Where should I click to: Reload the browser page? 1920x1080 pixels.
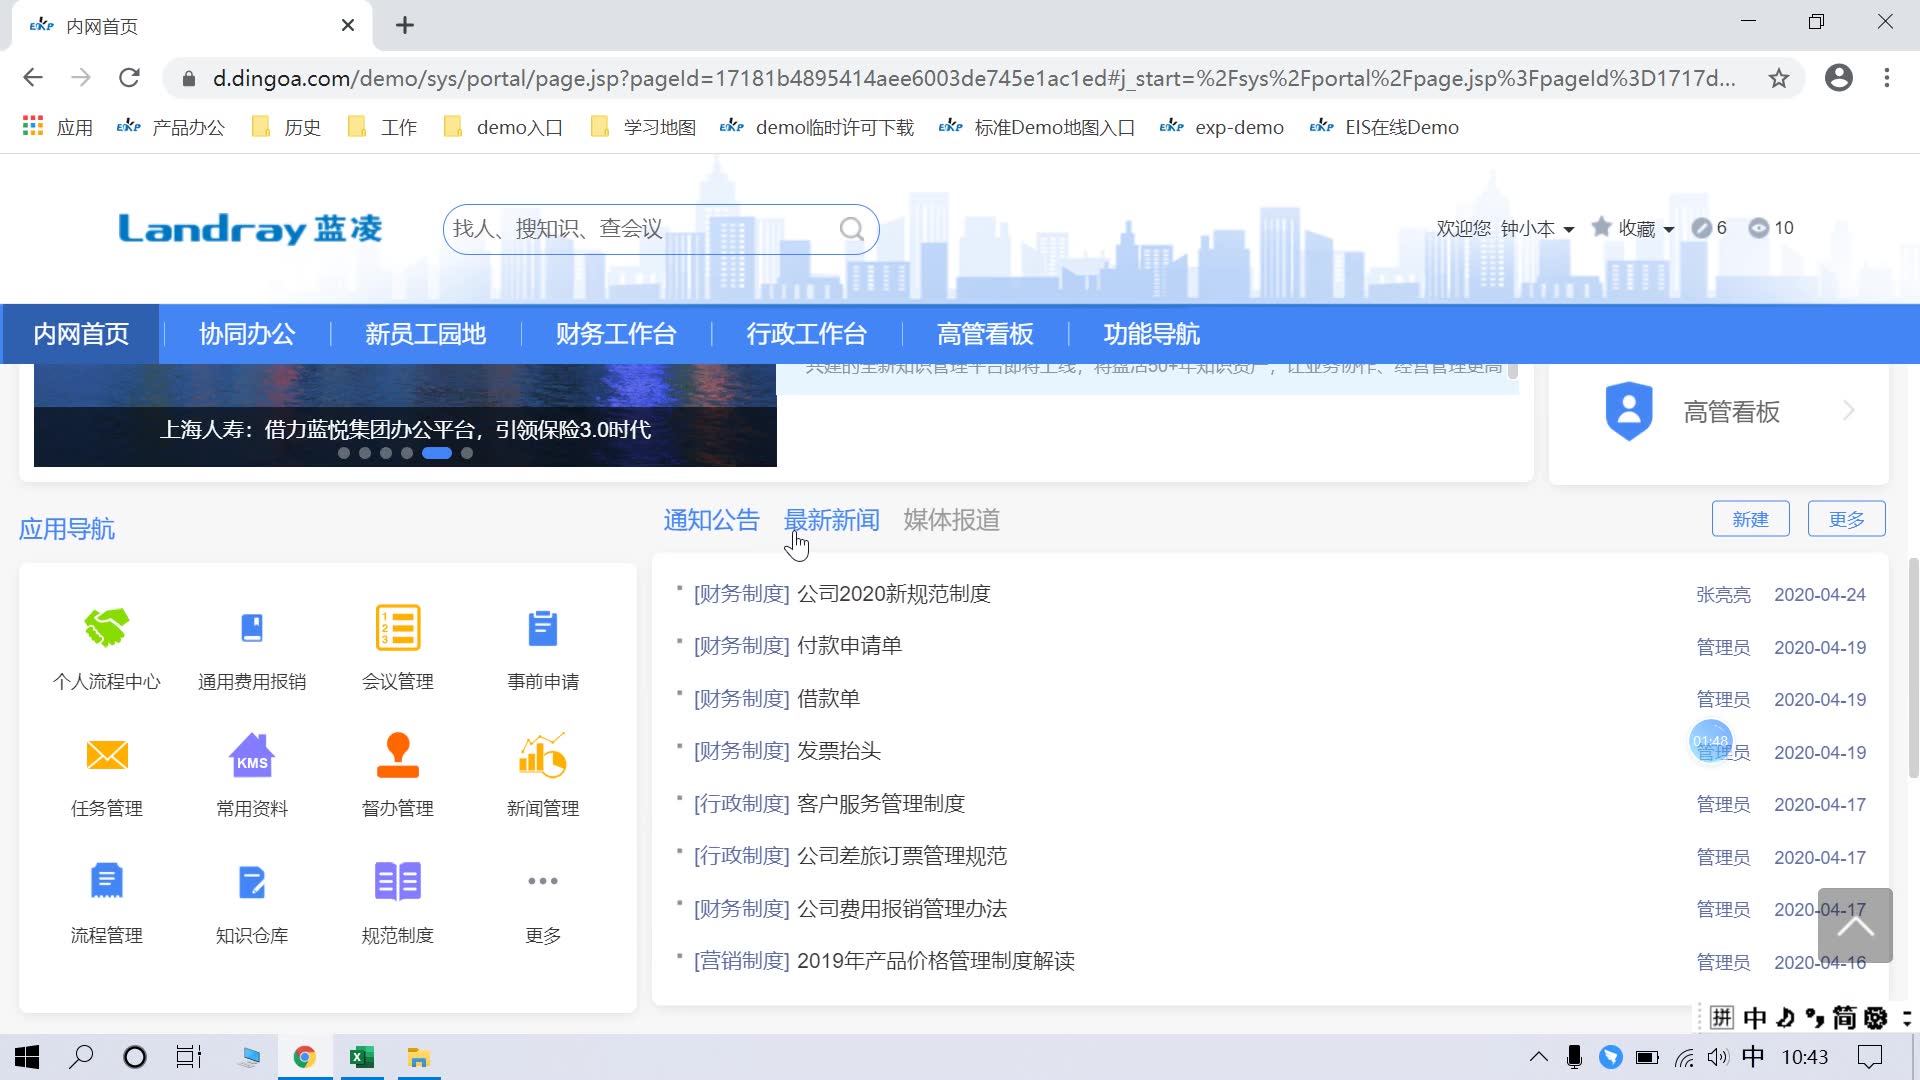[x=129, y=78]
